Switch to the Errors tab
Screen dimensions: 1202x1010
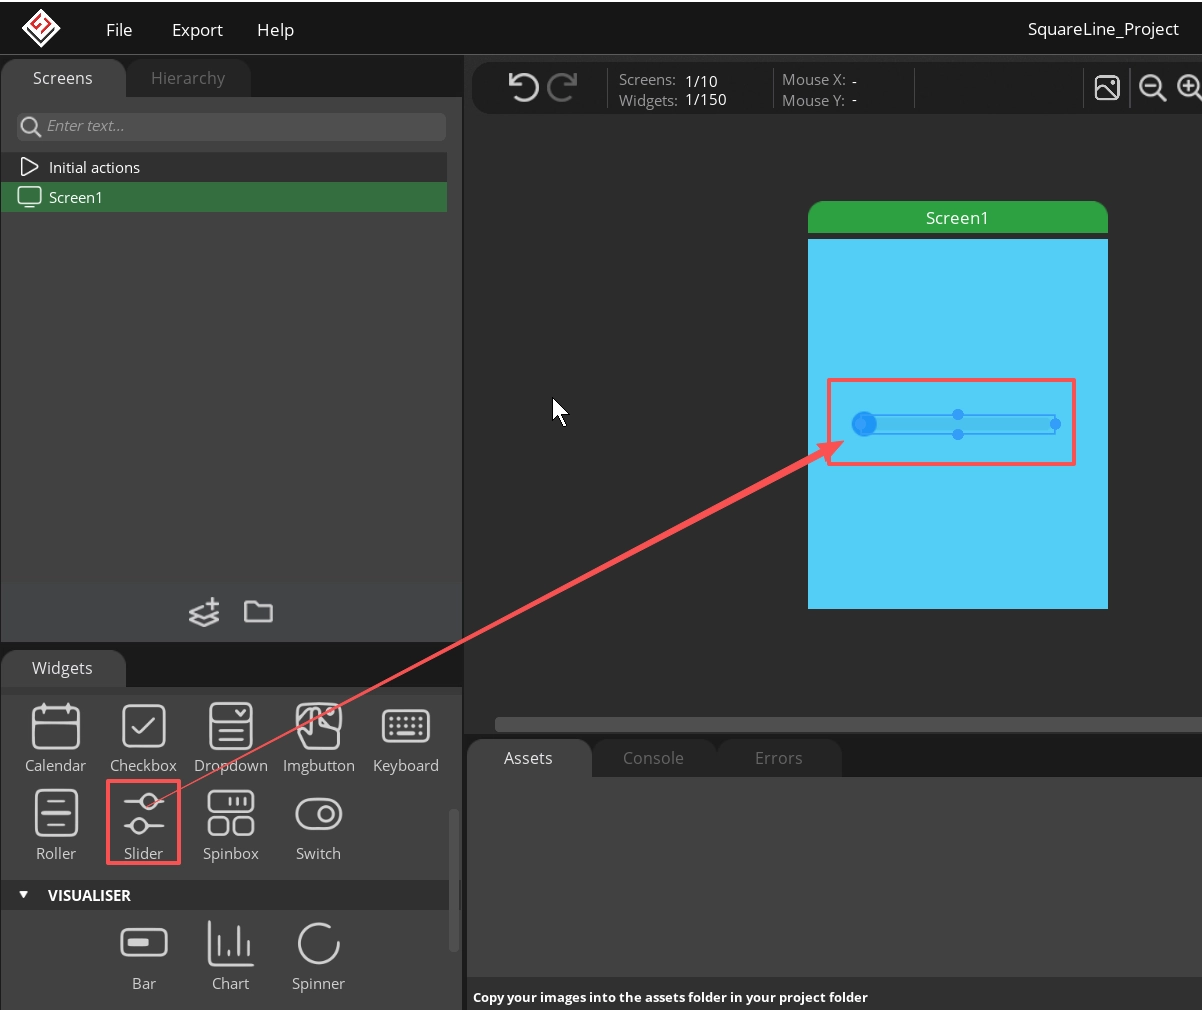[x=779, y=758]
